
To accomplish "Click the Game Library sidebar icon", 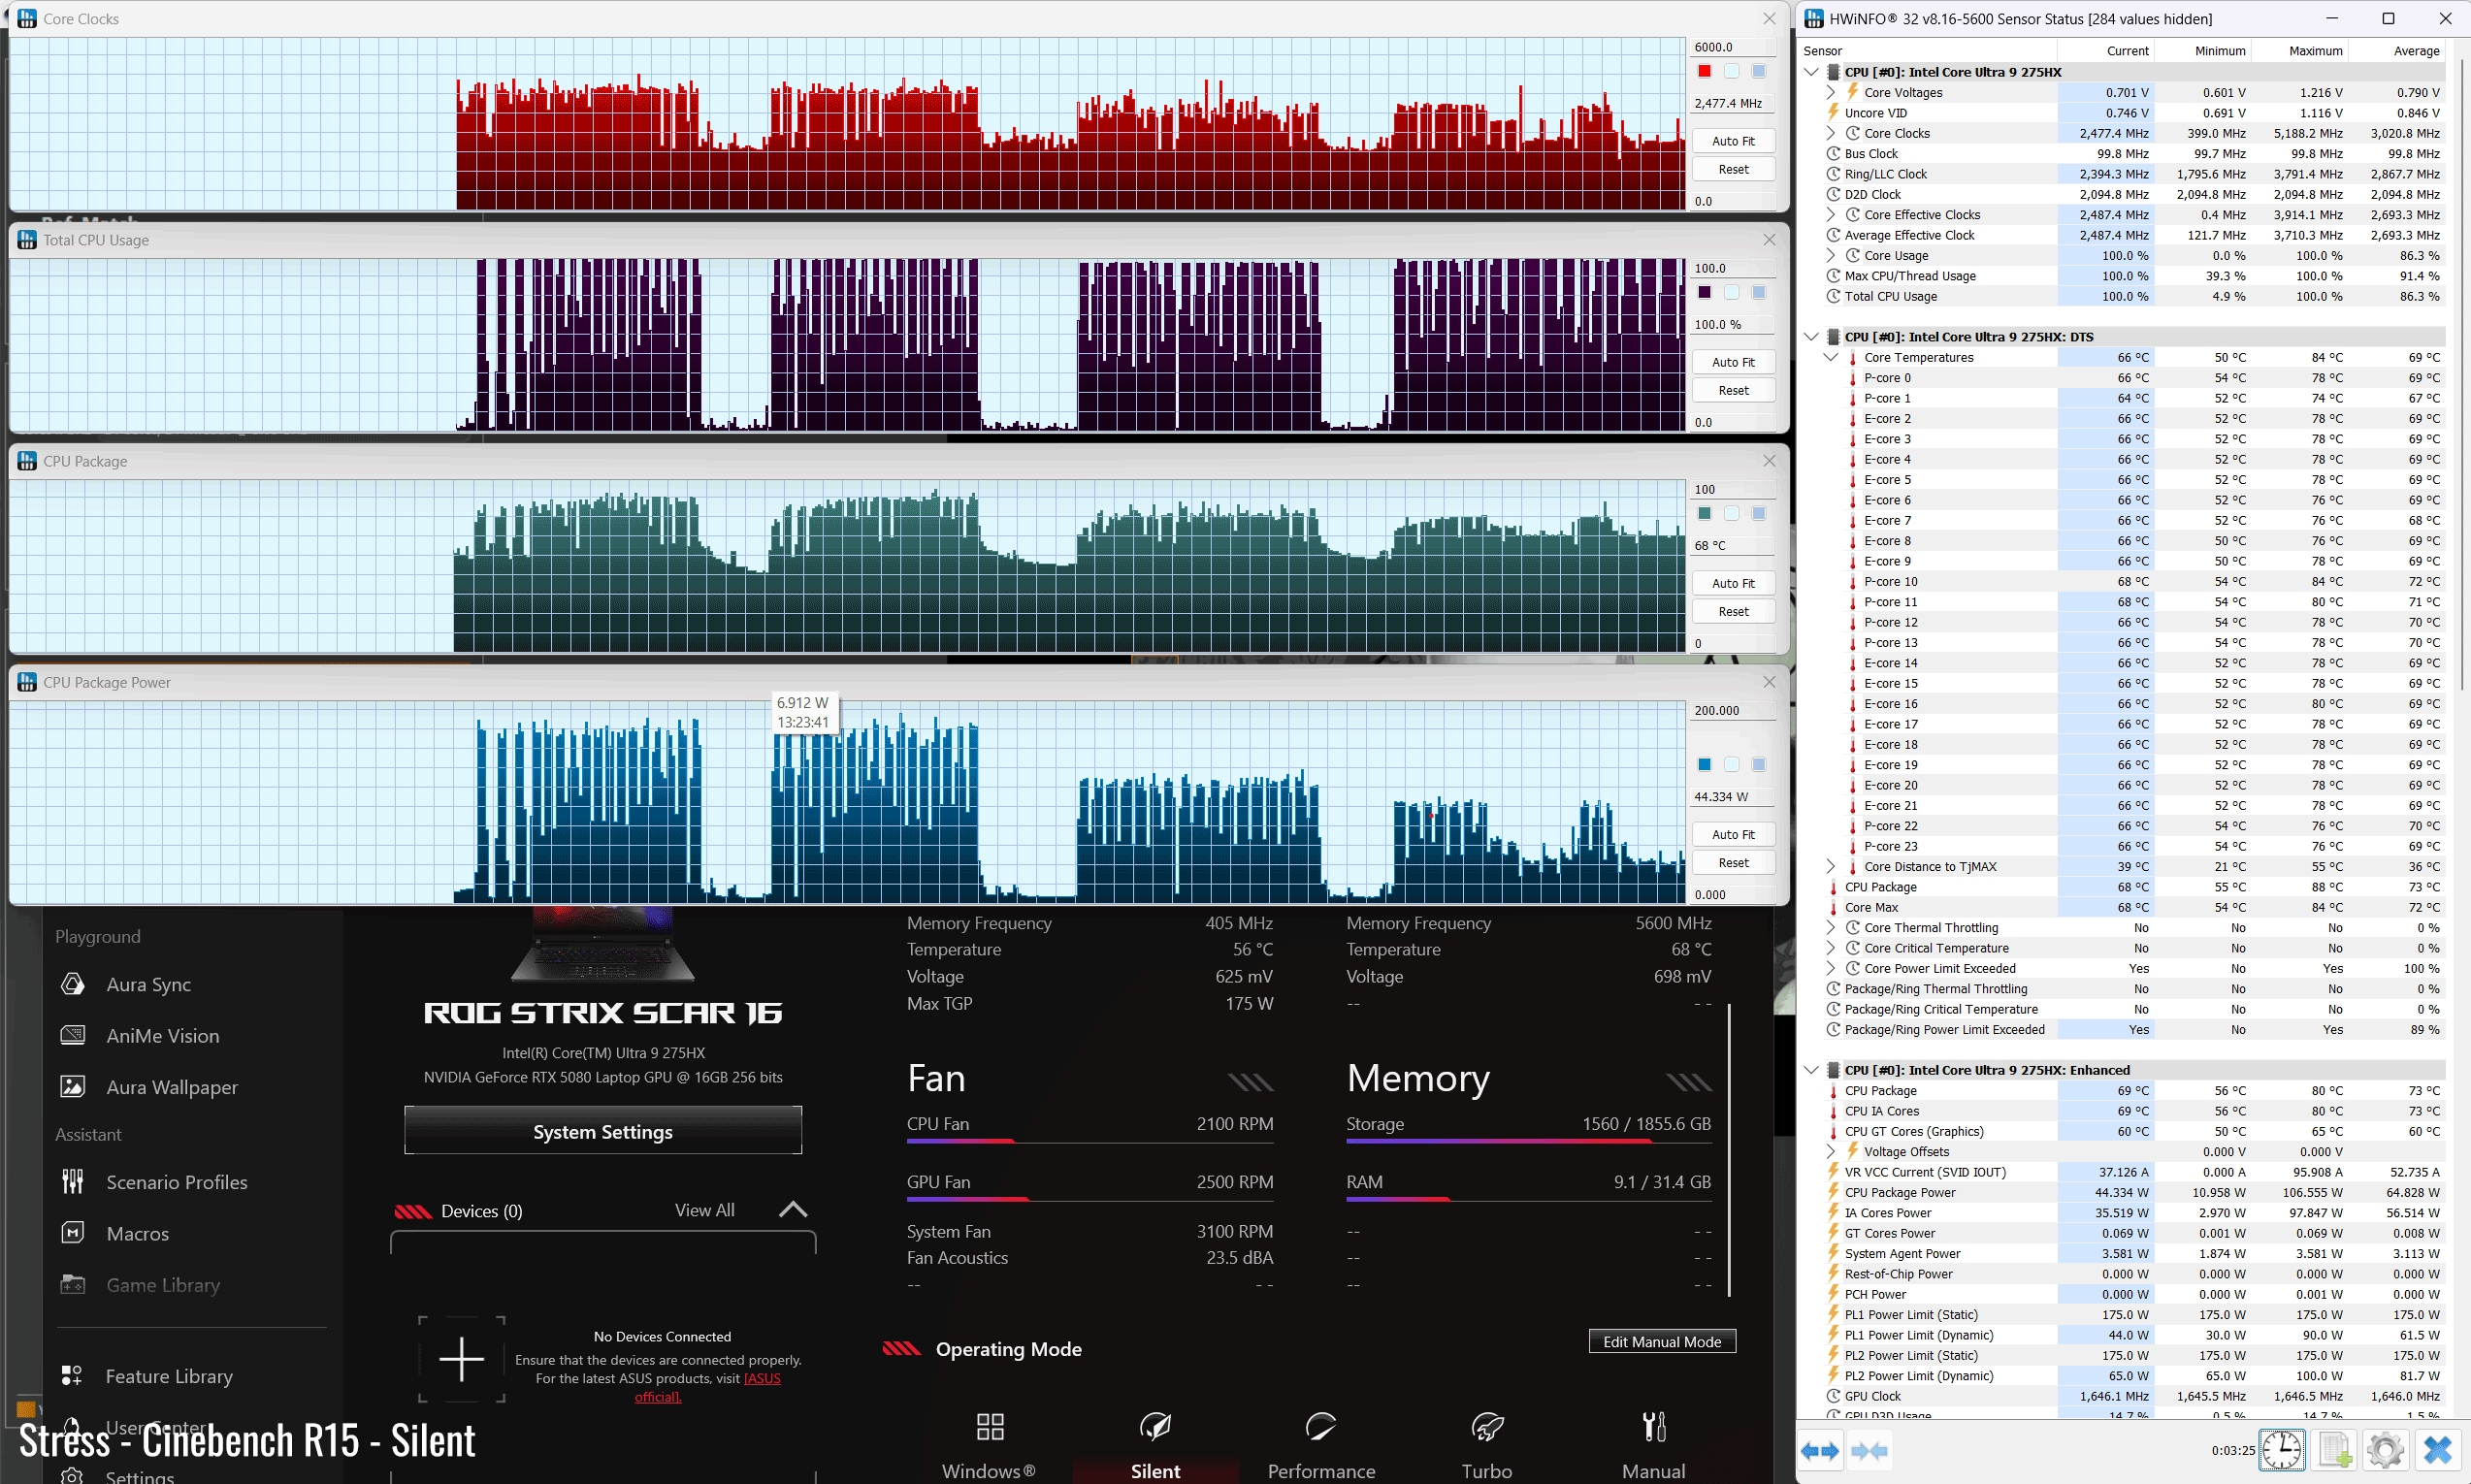I will pos(73,1284).
